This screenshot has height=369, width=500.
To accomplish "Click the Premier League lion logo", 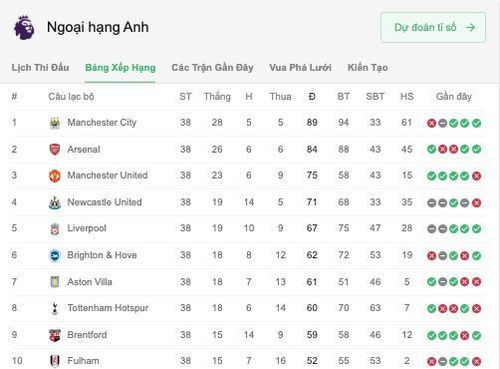I will pyautogui.click(x=24, y=27).
